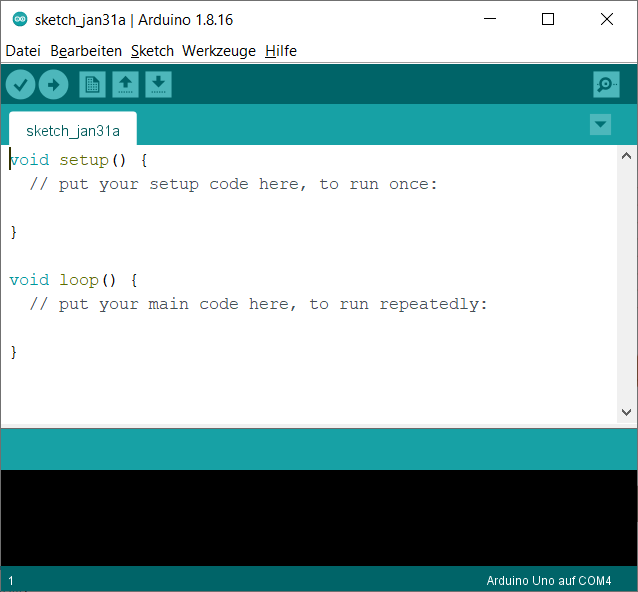Open the Serial Monitor magnifier icon
Screen dimensions: 638x592
pyautogui.click(x=606, y=85)
